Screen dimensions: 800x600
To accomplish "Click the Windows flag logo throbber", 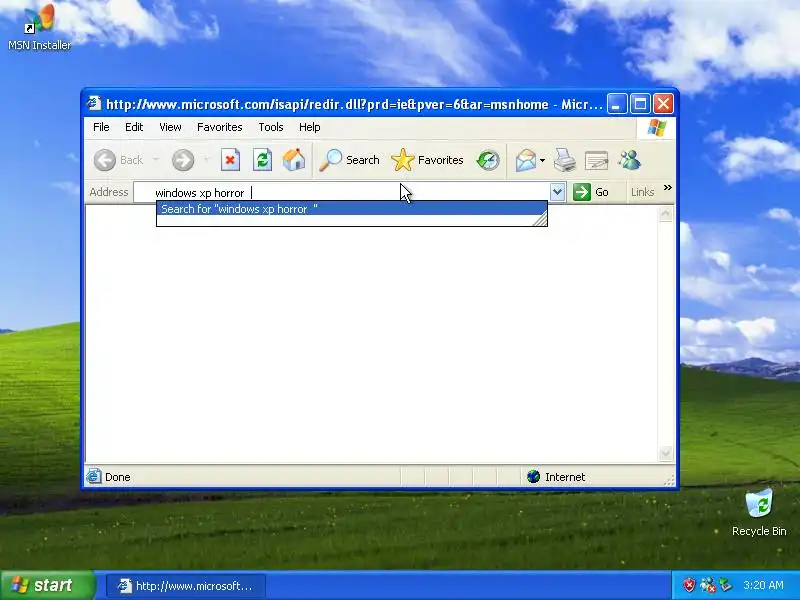I will coord(657,128).
